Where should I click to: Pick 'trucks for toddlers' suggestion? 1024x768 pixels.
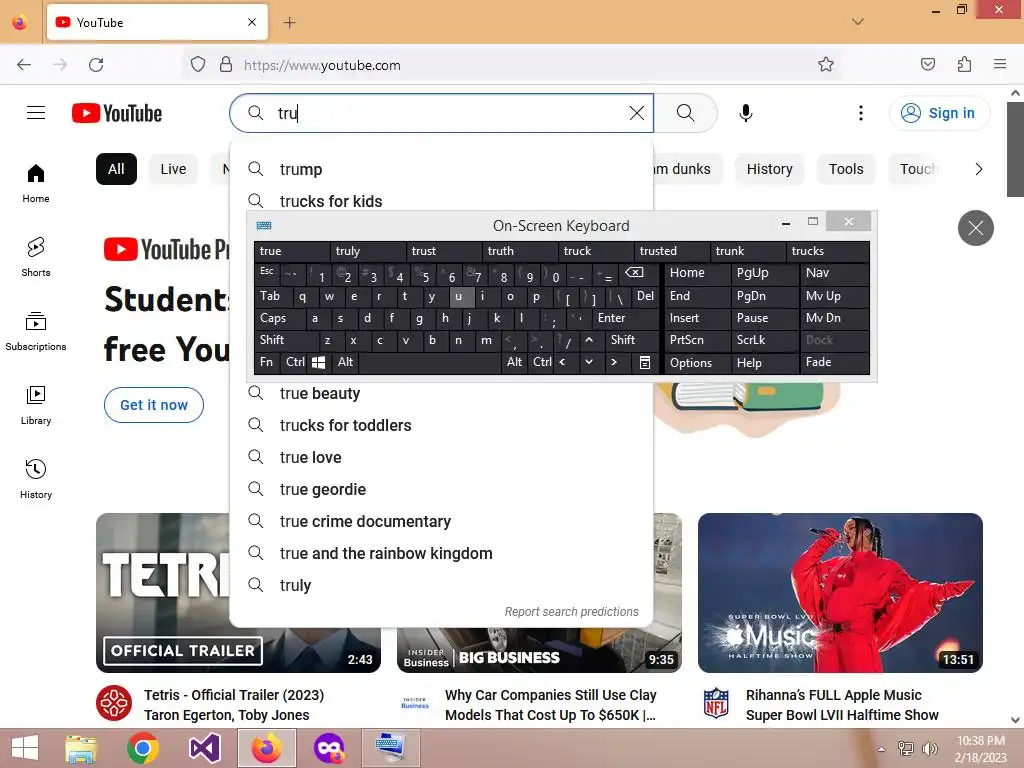pos(441,425)
